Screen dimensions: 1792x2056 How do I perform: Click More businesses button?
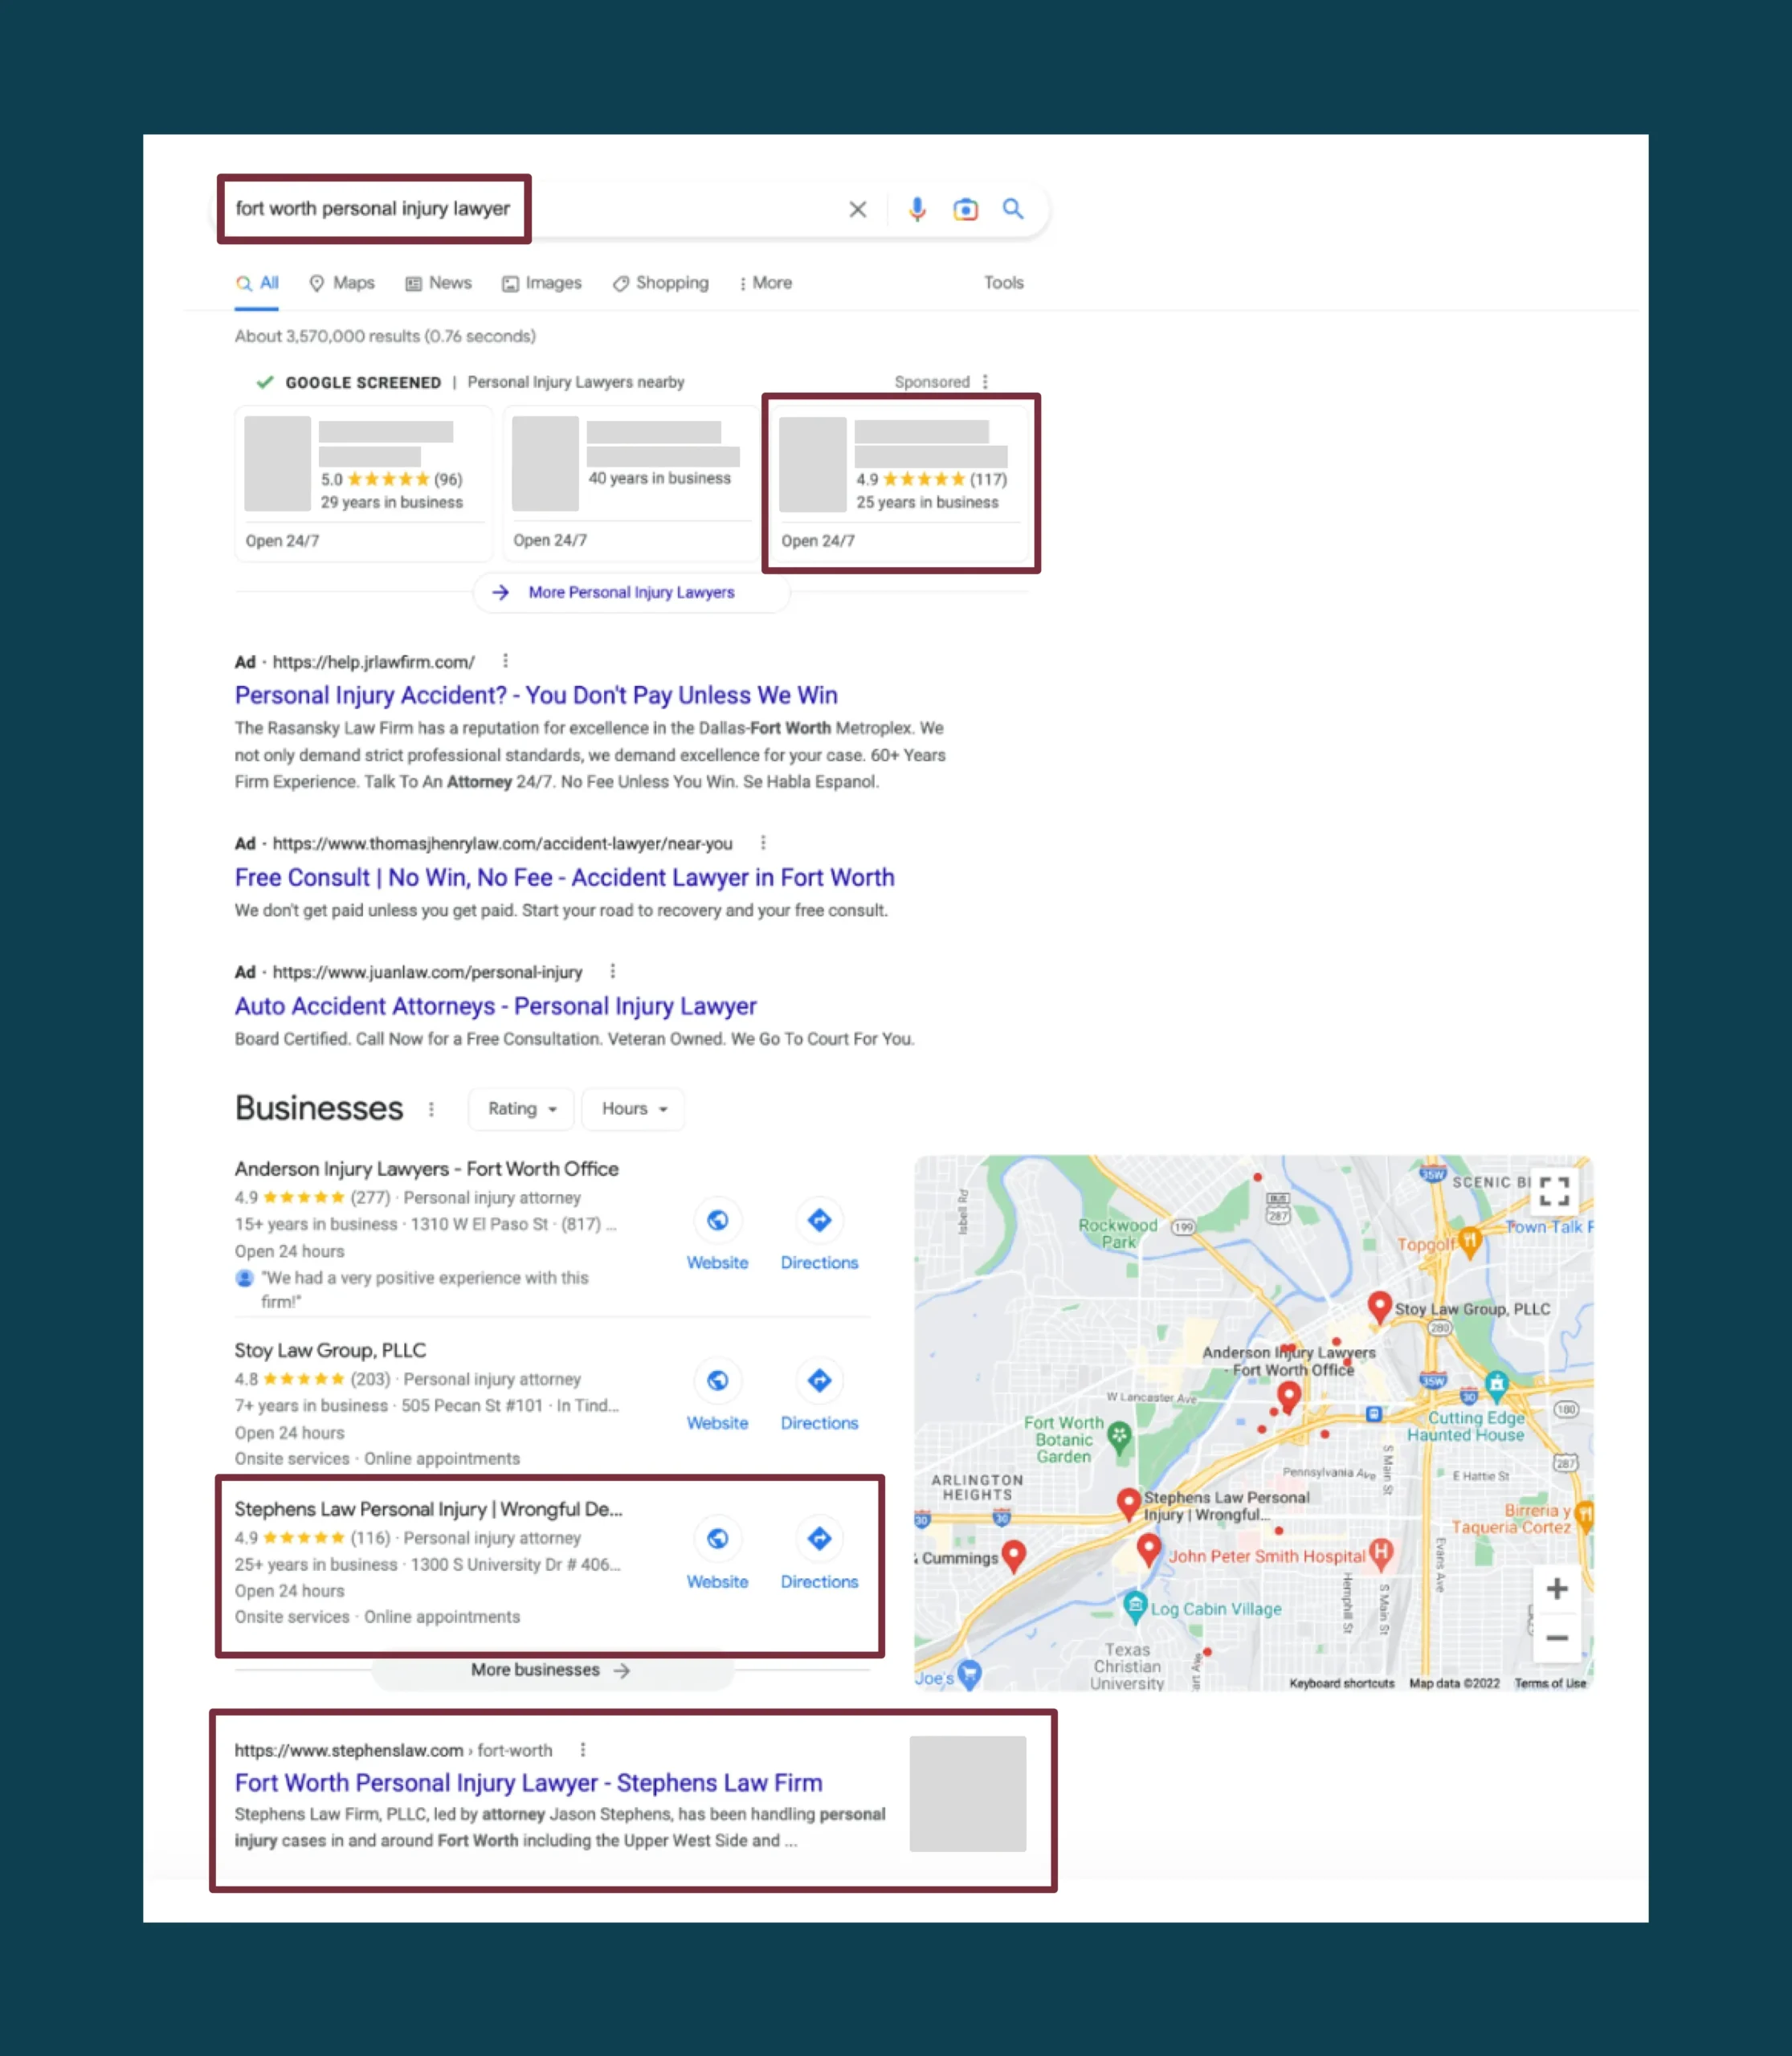click(x=551, y=1670)
